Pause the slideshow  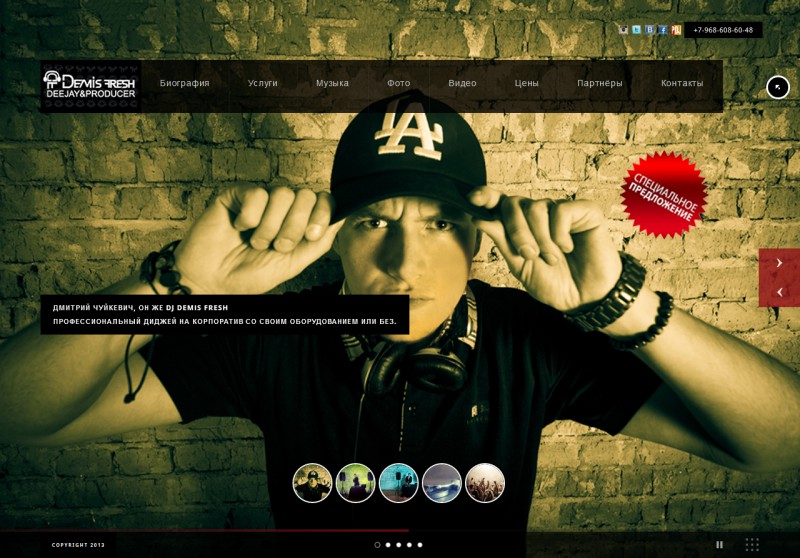coord(719,545)
